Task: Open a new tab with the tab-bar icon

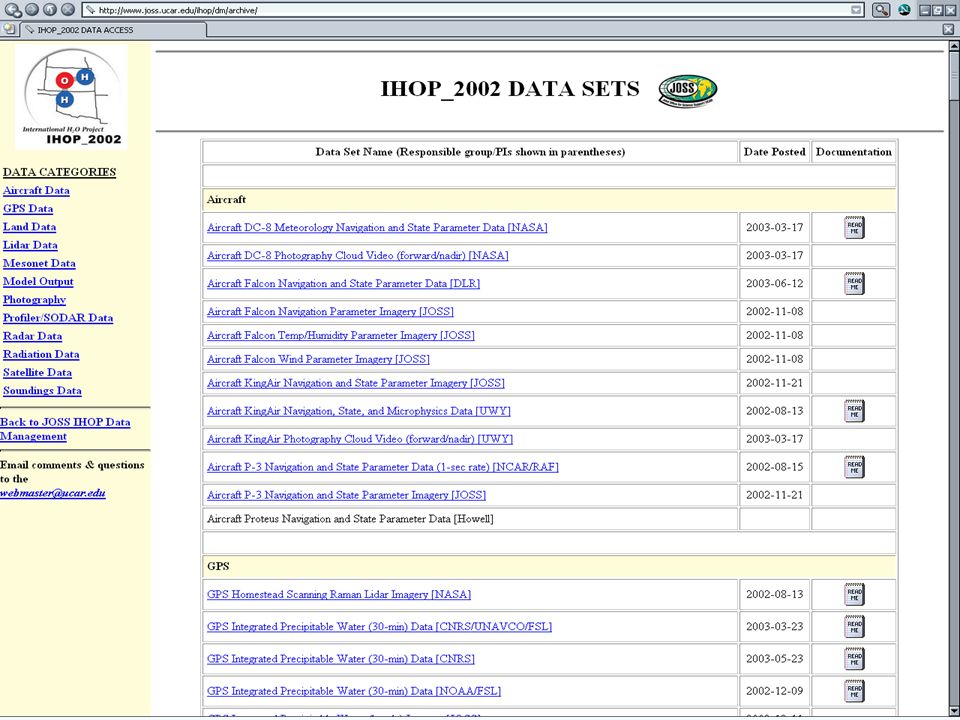Action: 9,29
